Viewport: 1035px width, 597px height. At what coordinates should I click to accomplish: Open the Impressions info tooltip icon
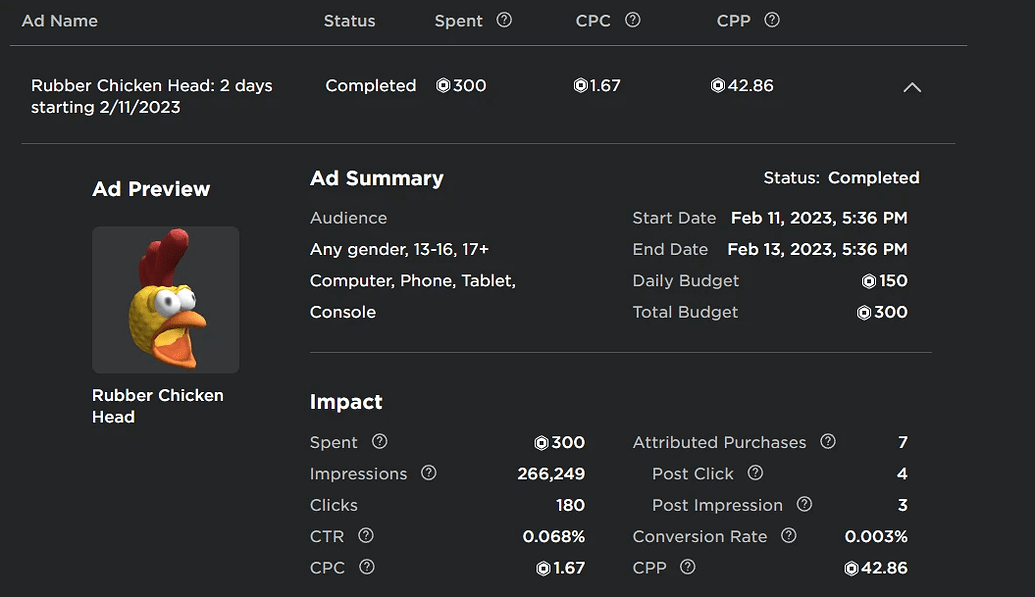(428, 473)
